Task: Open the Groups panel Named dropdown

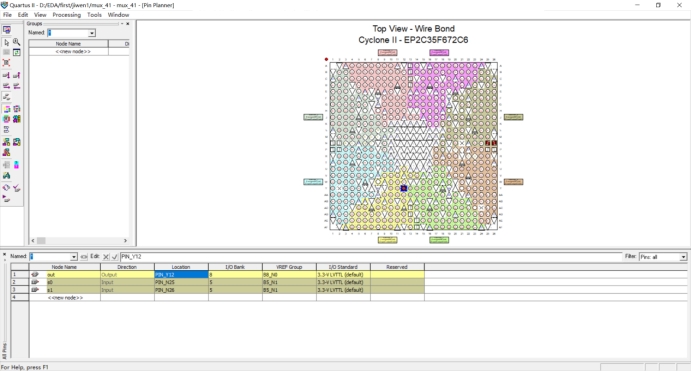Action: pos(92,33)
